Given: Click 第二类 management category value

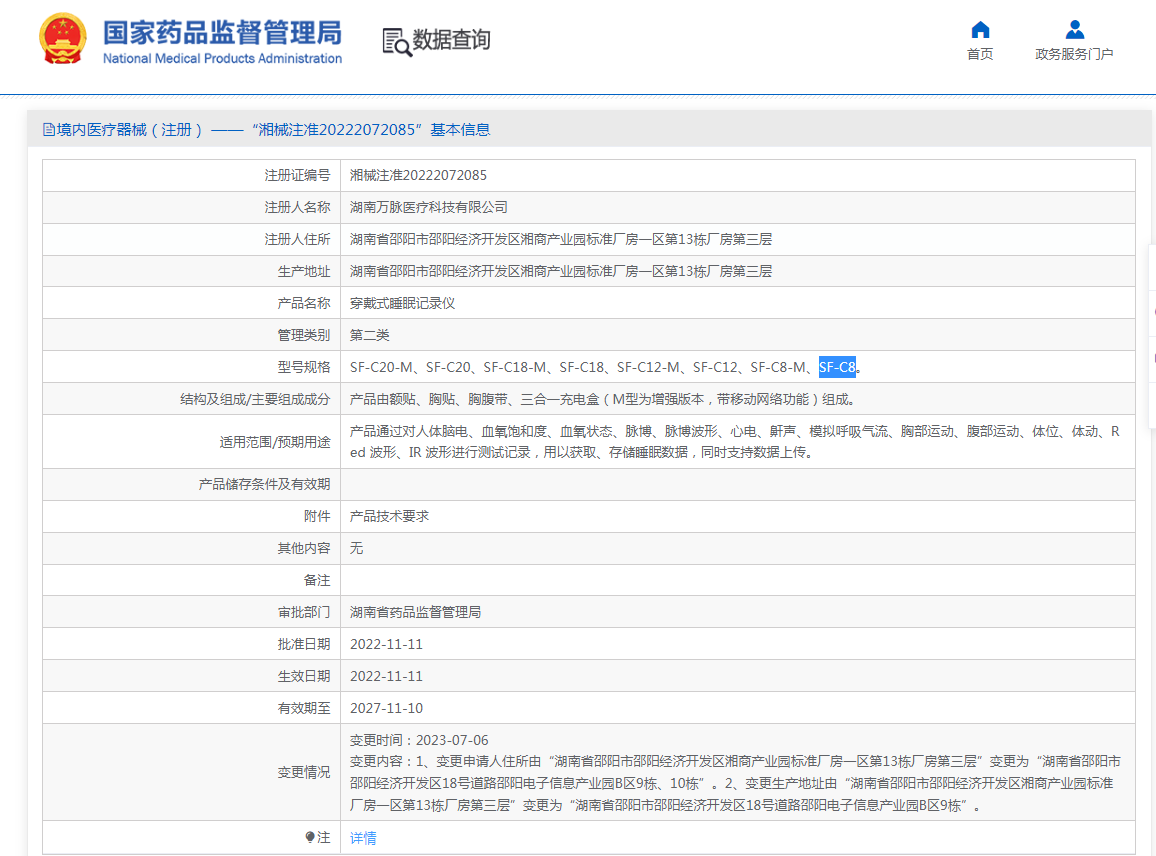Looking at the screenshot, I should click(369, 335).
